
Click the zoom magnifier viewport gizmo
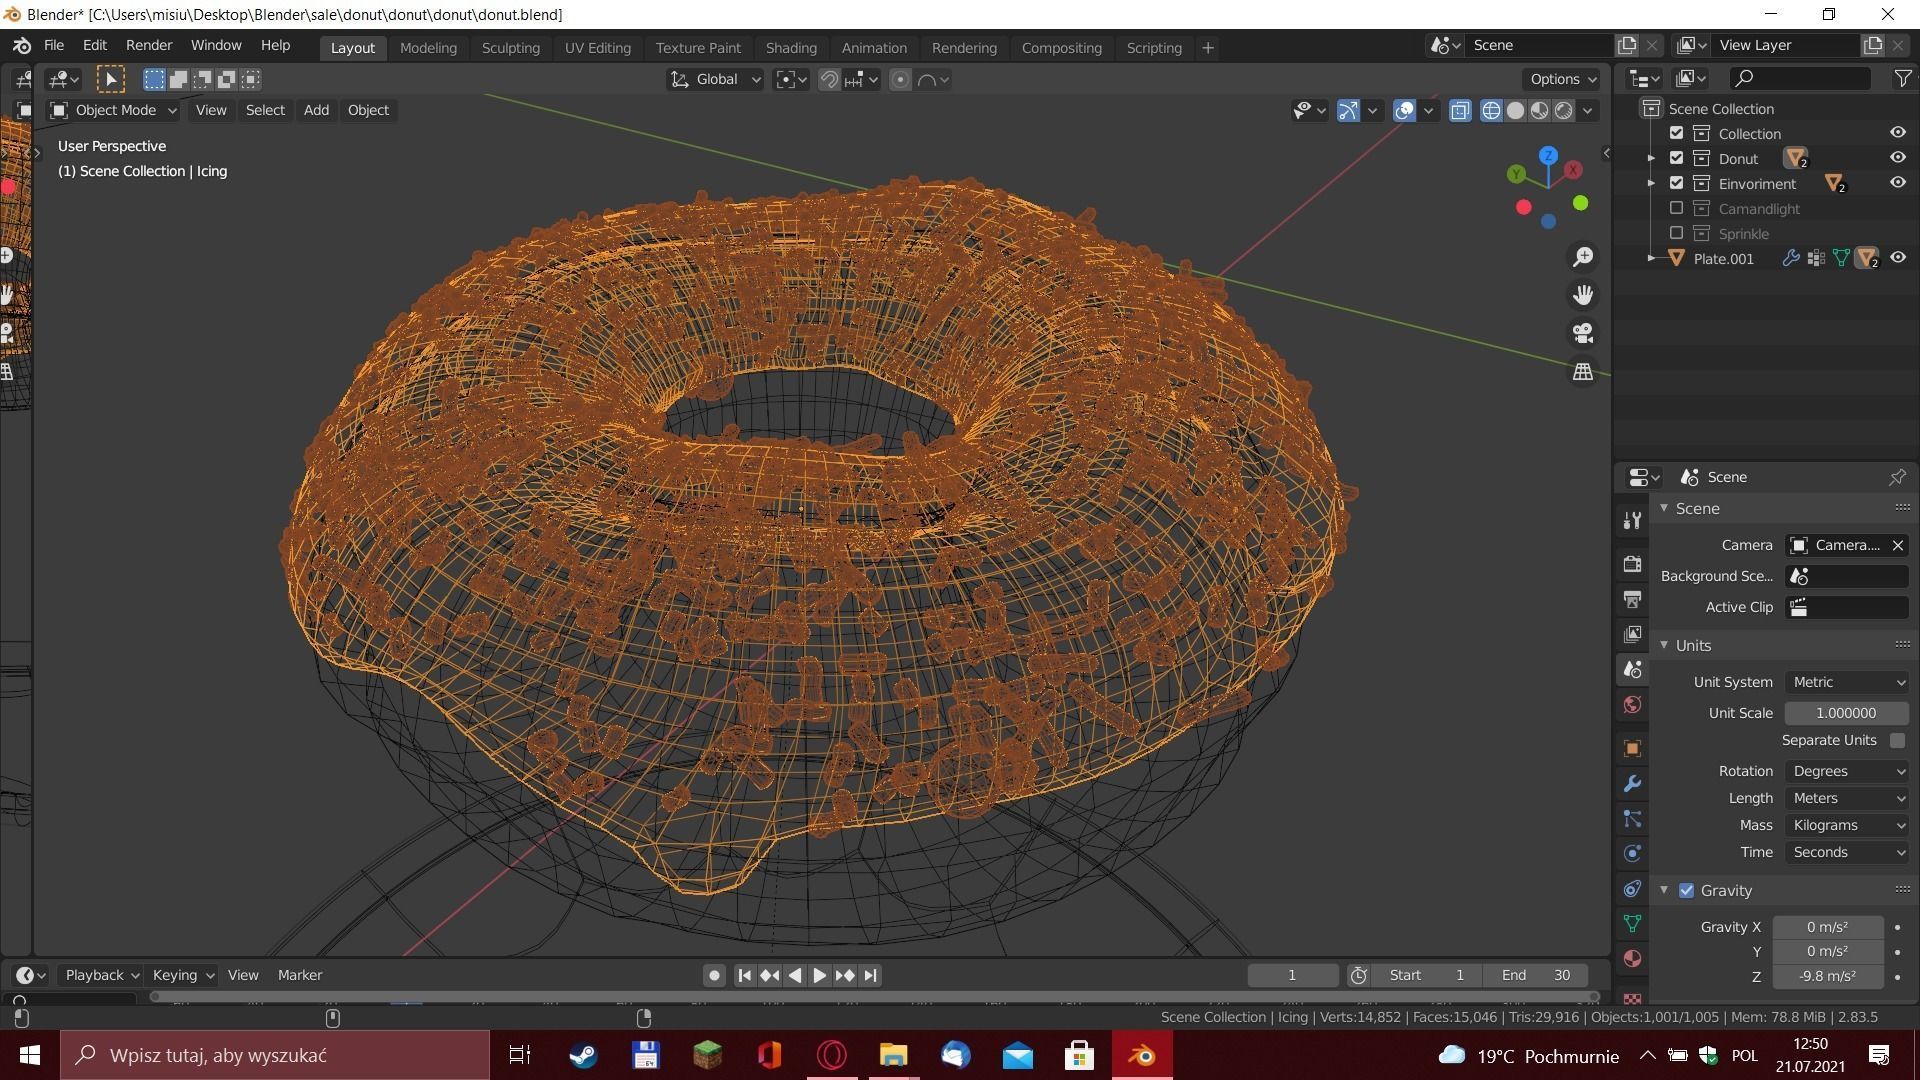tap(1583, 257)
